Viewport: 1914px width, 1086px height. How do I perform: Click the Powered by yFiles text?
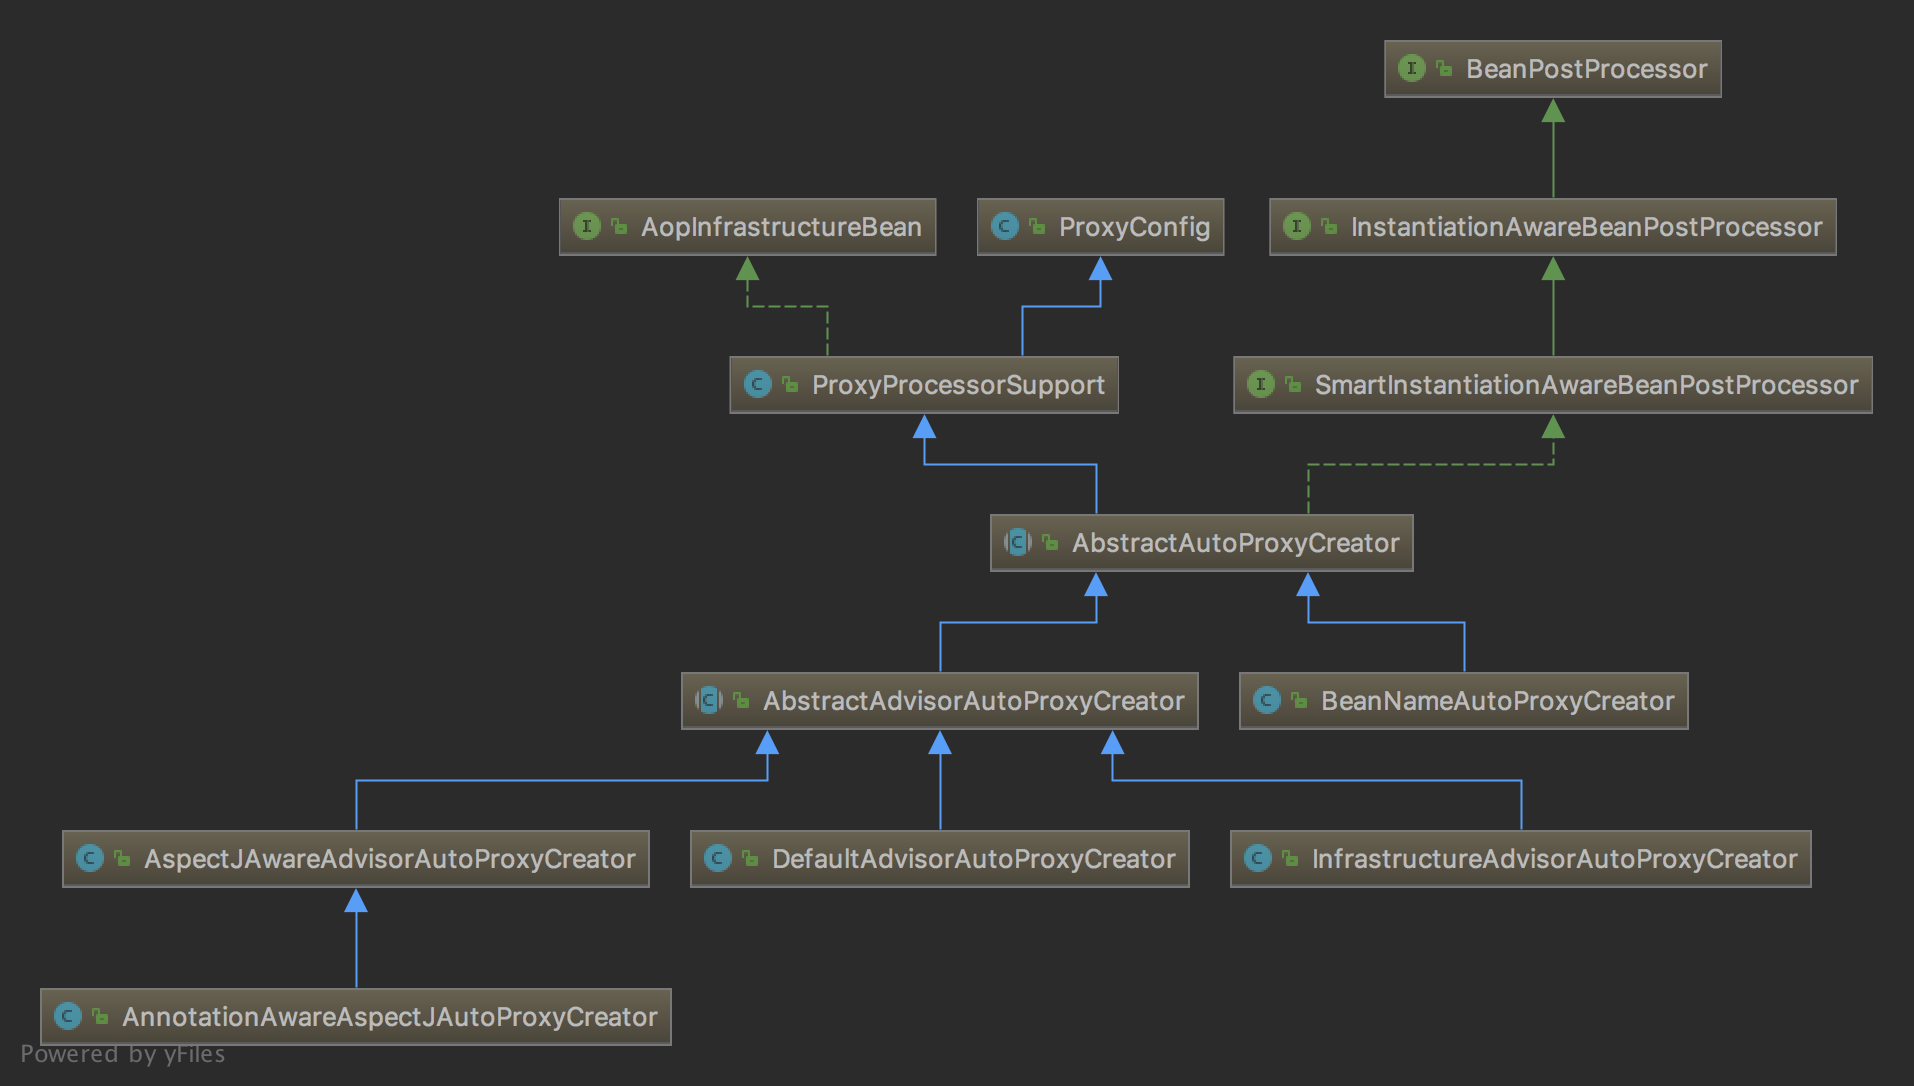[123, 1054]
